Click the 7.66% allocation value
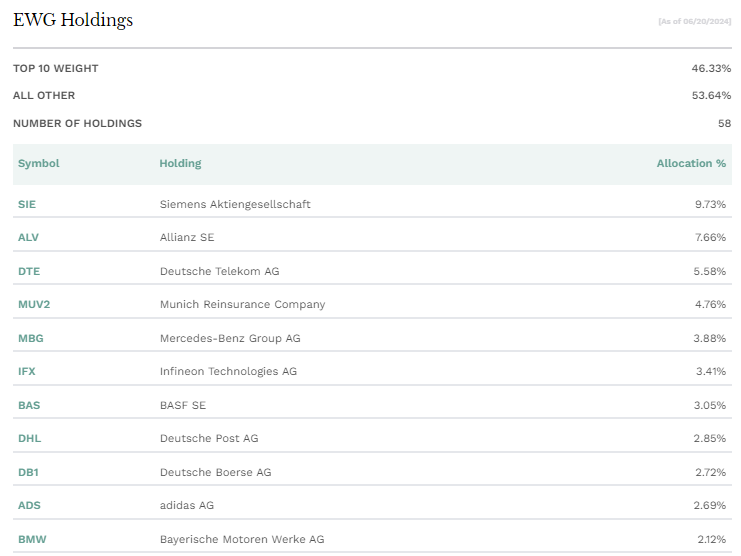The height and width of the screenshot is (556, 741). 710,237
